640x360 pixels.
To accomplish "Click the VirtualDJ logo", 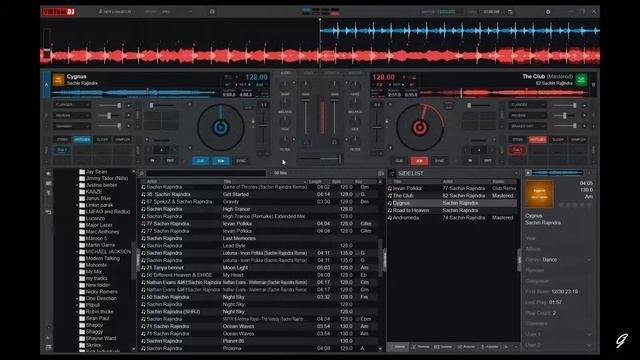I will click(59, 12).
